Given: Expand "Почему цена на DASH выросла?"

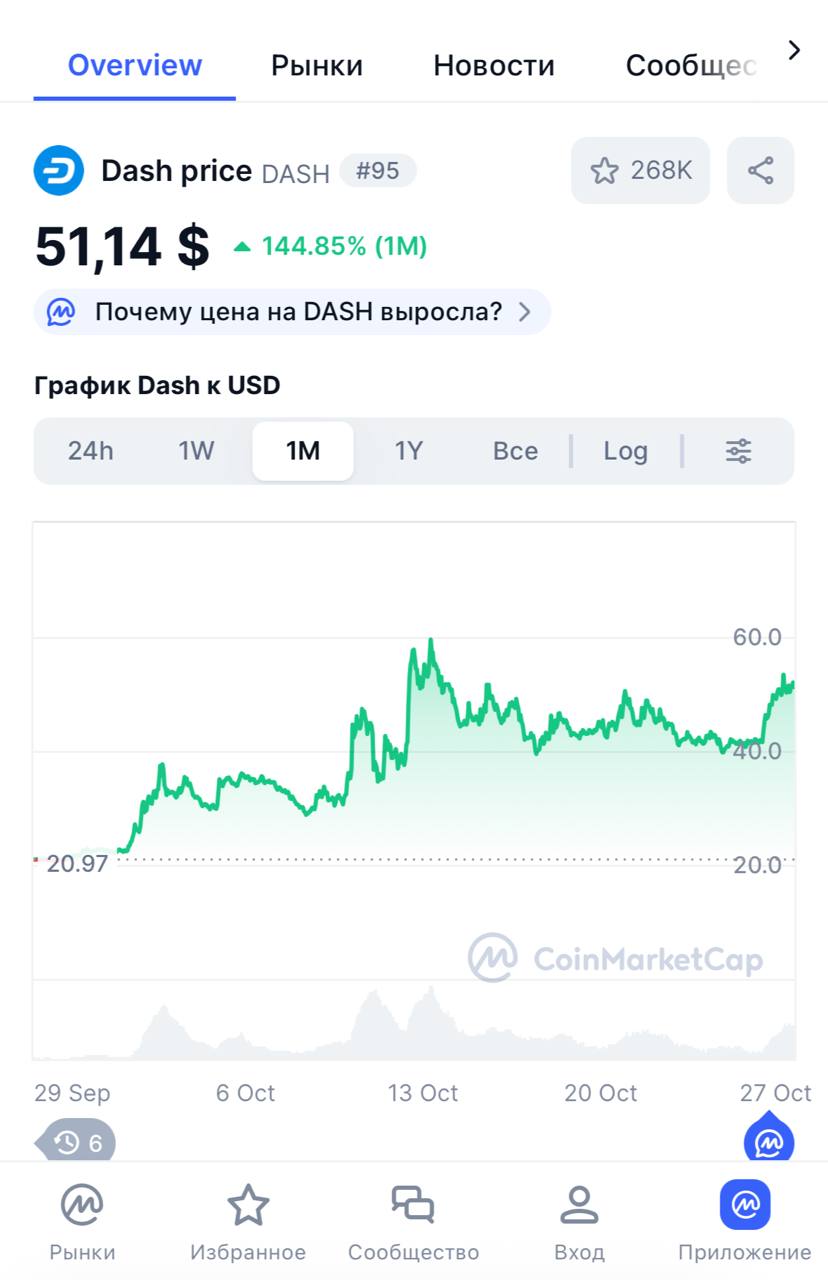Looking at the screenshot, I should coord(292,312).
